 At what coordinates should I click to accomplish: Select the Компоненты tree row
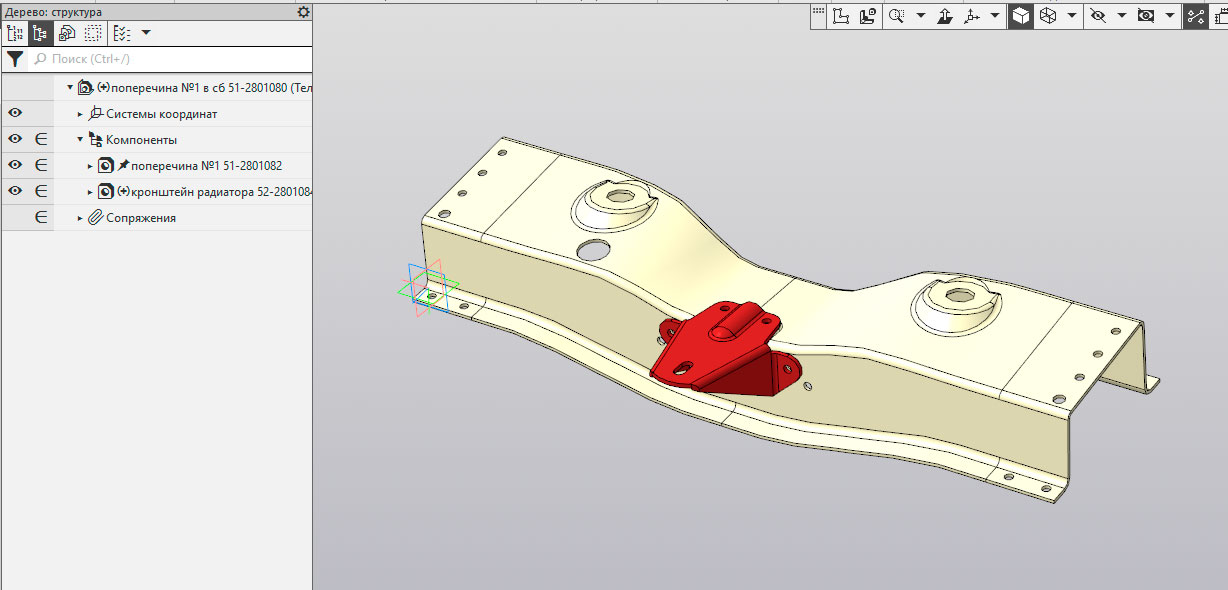coord(141,140)
